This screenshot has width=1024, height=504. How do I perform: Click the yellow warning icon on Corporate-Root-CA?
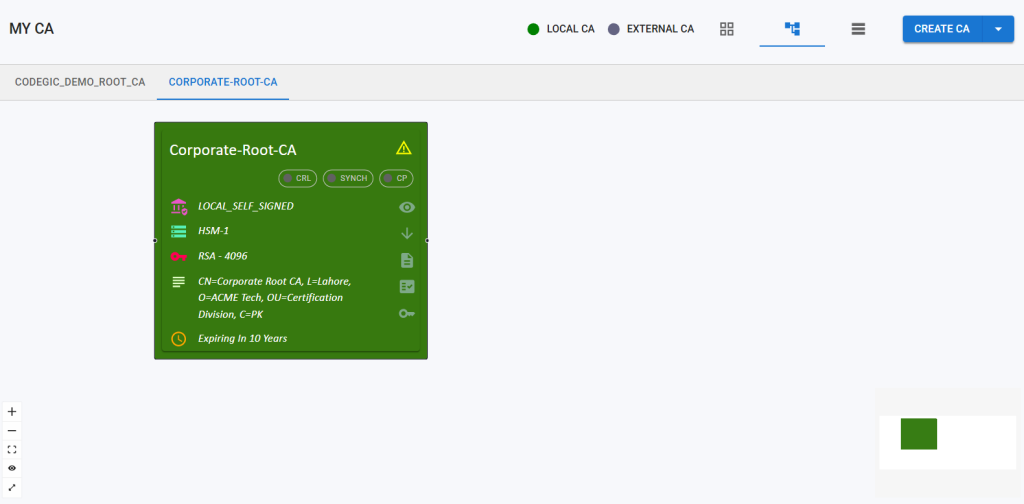[404, 148]
